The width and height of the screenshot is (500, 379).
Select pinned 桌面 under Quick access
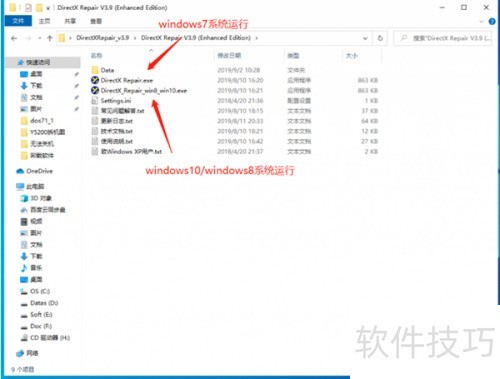coord(36,74)
